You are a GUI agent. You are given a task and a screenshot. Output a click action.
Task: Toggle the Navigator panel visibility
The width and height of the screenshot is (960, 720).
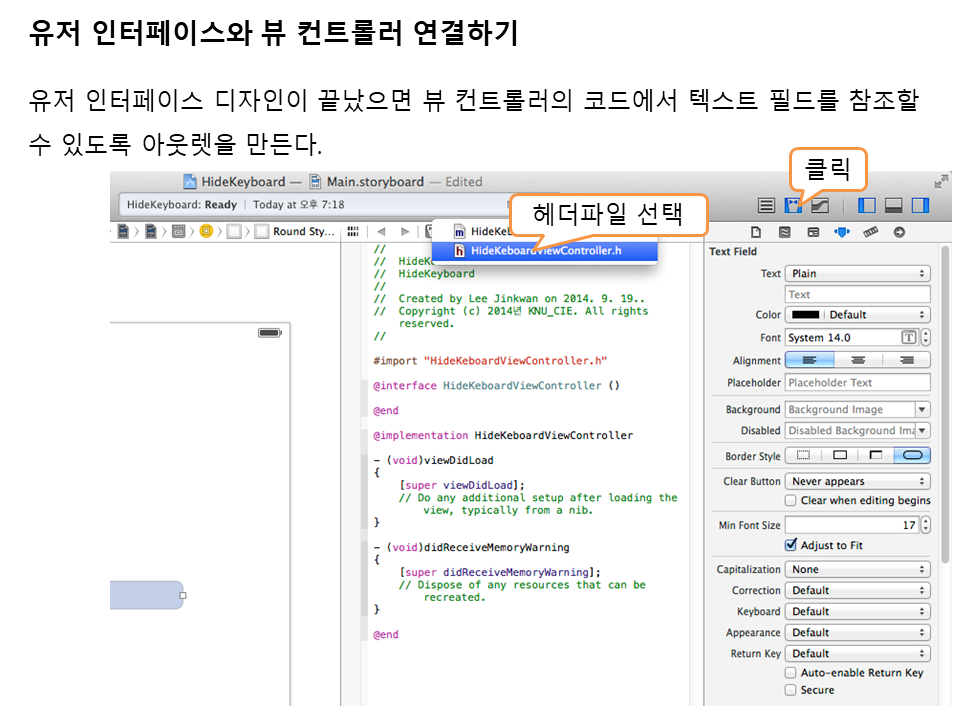tap(867, 206)
